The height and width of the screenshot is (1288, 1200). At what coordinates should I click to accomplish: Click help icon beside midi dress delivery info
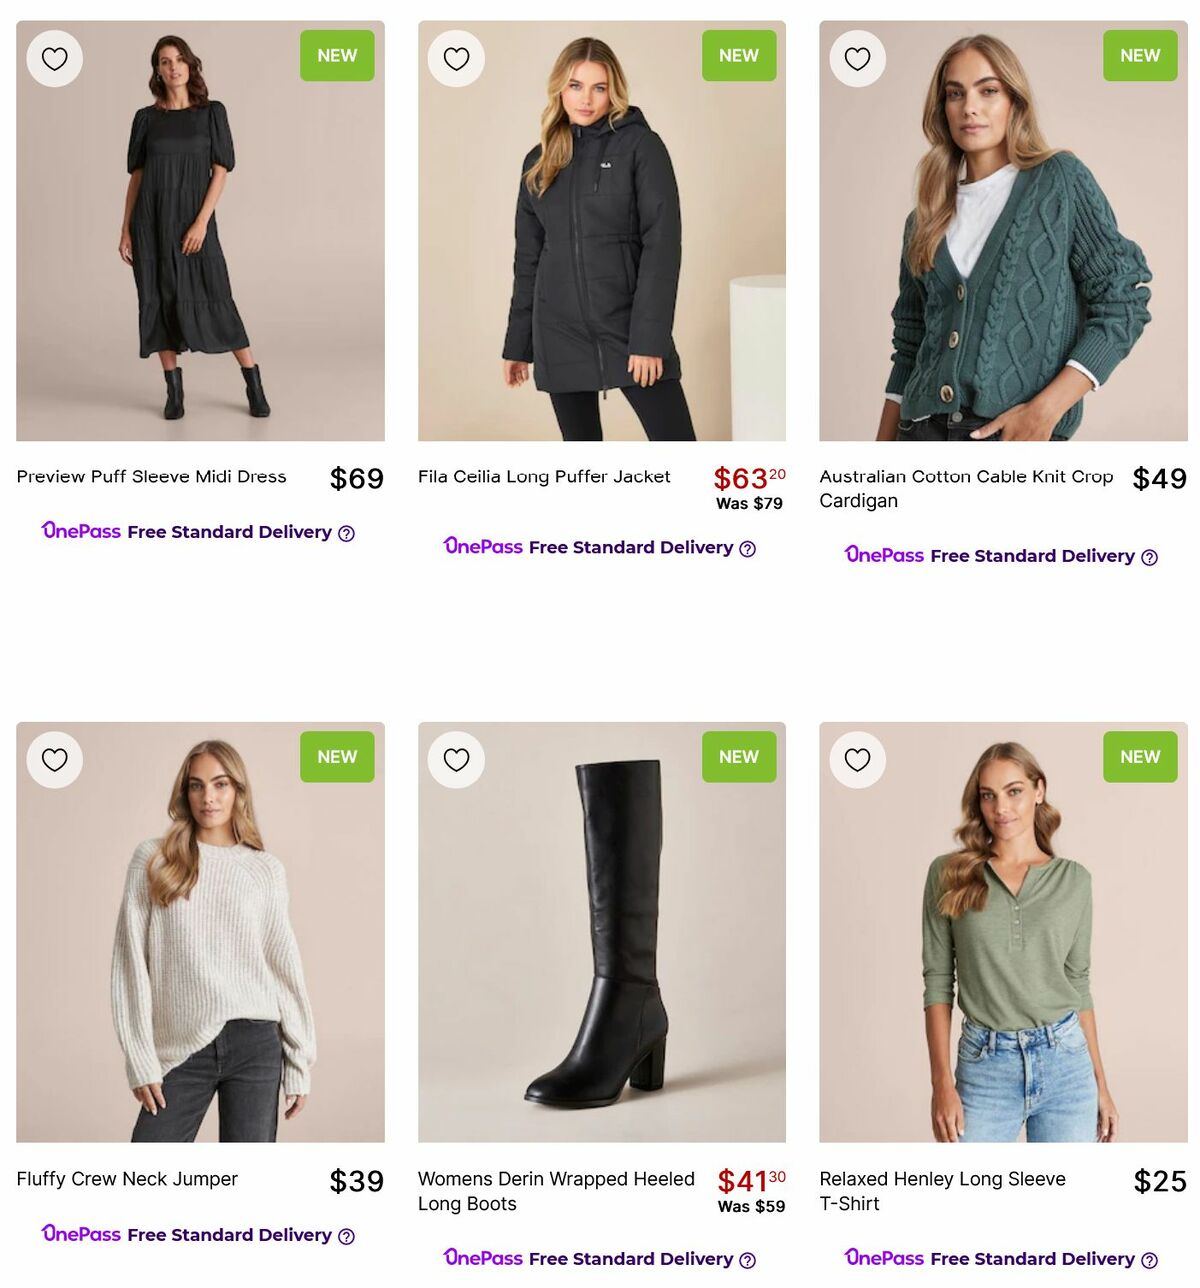[x=345, y=533]
